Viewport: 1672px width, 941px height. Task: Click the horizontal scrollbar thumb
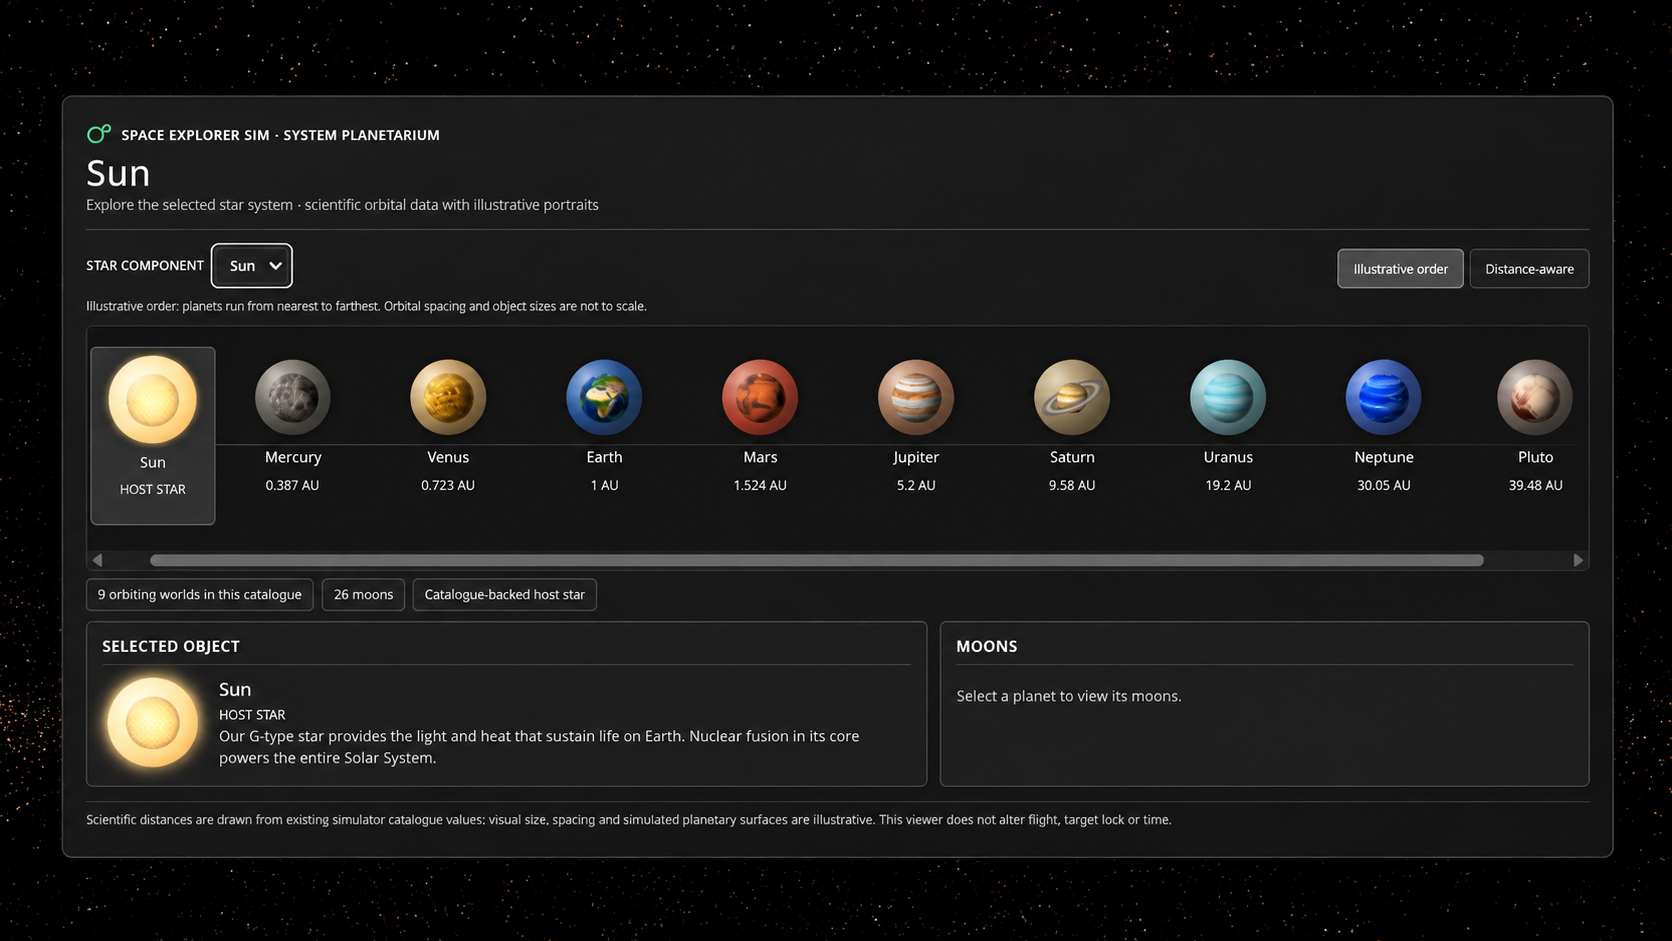pos(816,560)
